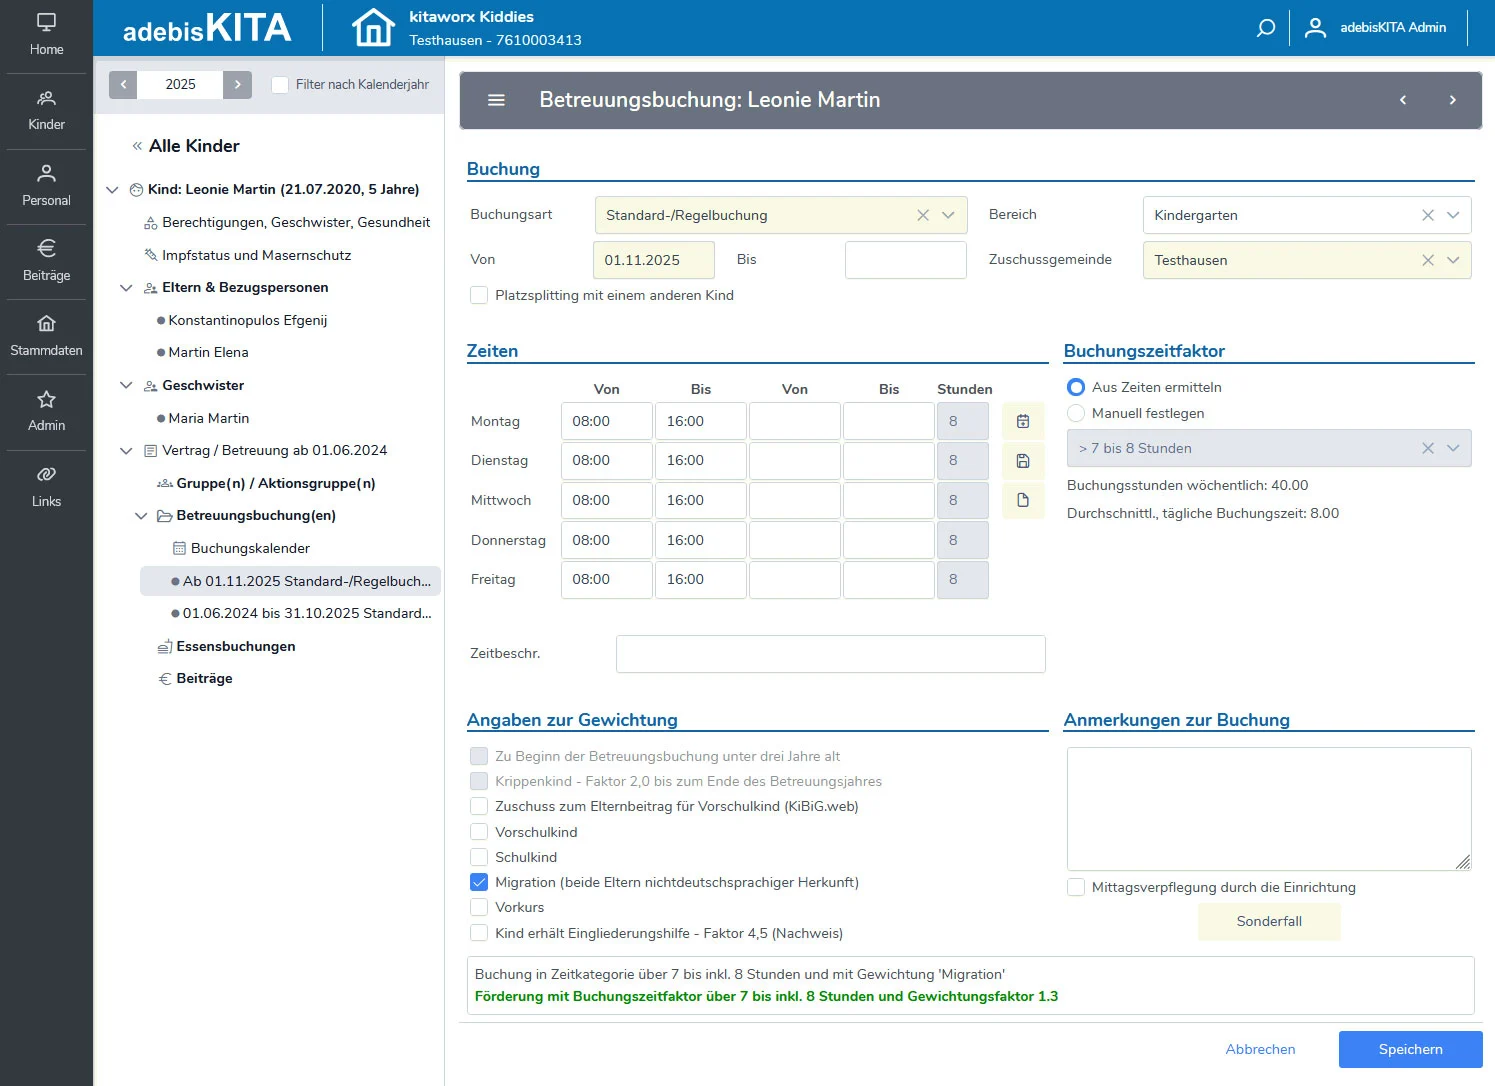Open Kinder section in left sidebar
Viewport: 1495px width, 1086px height.
[x=46, y=110]
